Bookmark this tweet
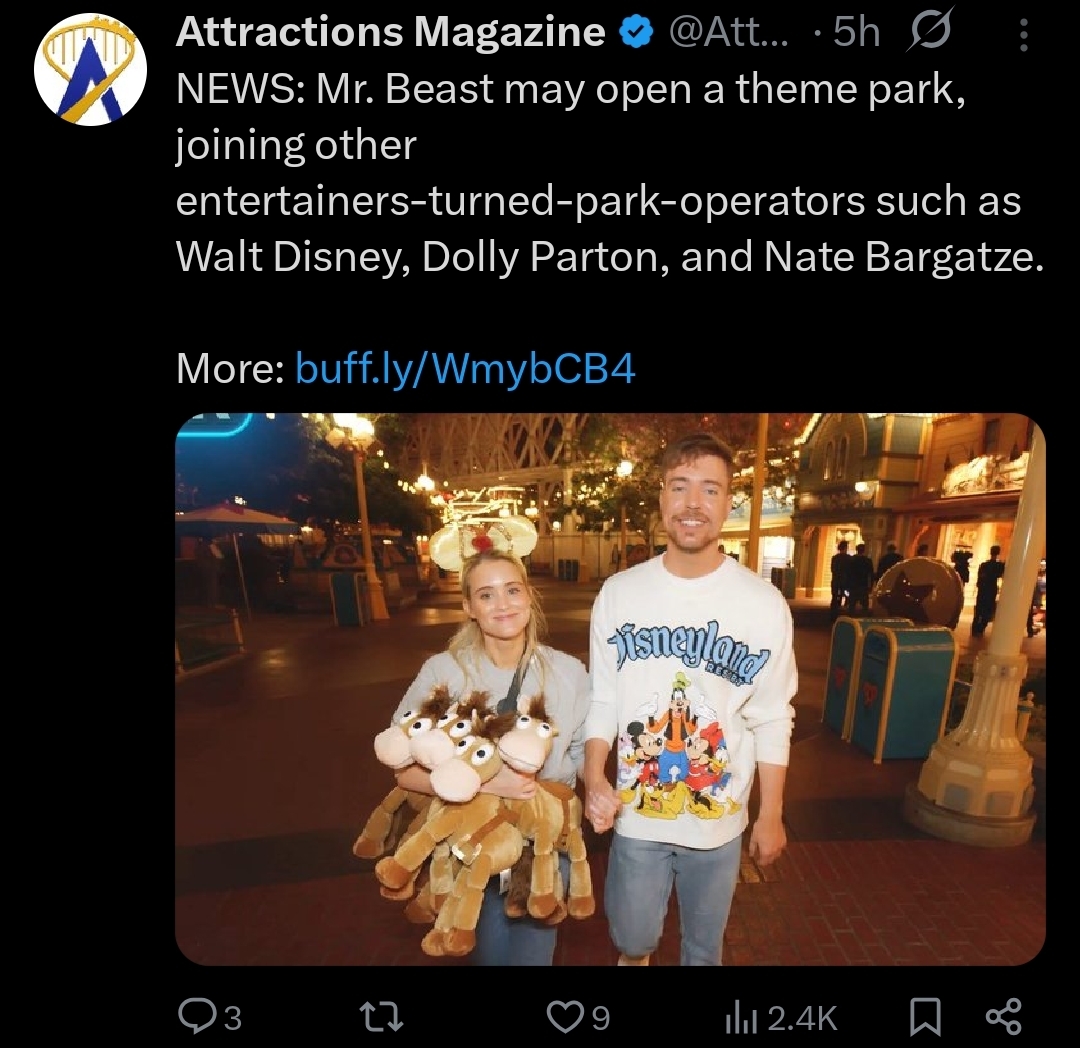1080x1048 pixels. coord(925,1018)
